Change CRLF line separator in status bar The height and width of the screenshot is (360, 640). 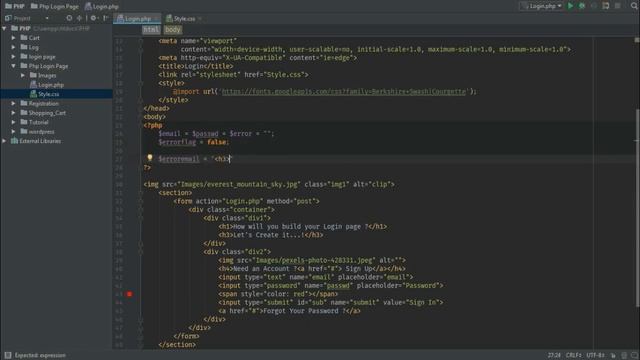[x=574, y=356]
